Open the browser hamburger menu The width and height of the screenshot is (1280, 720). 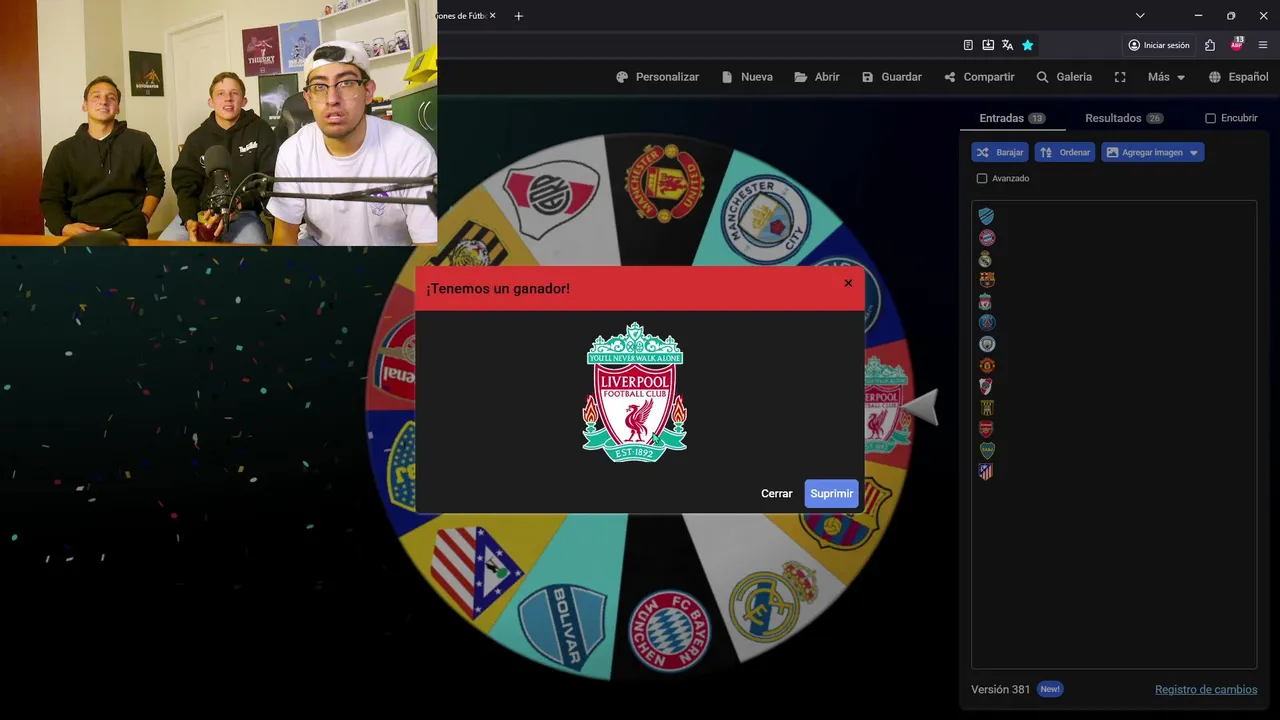point(1263,45)
